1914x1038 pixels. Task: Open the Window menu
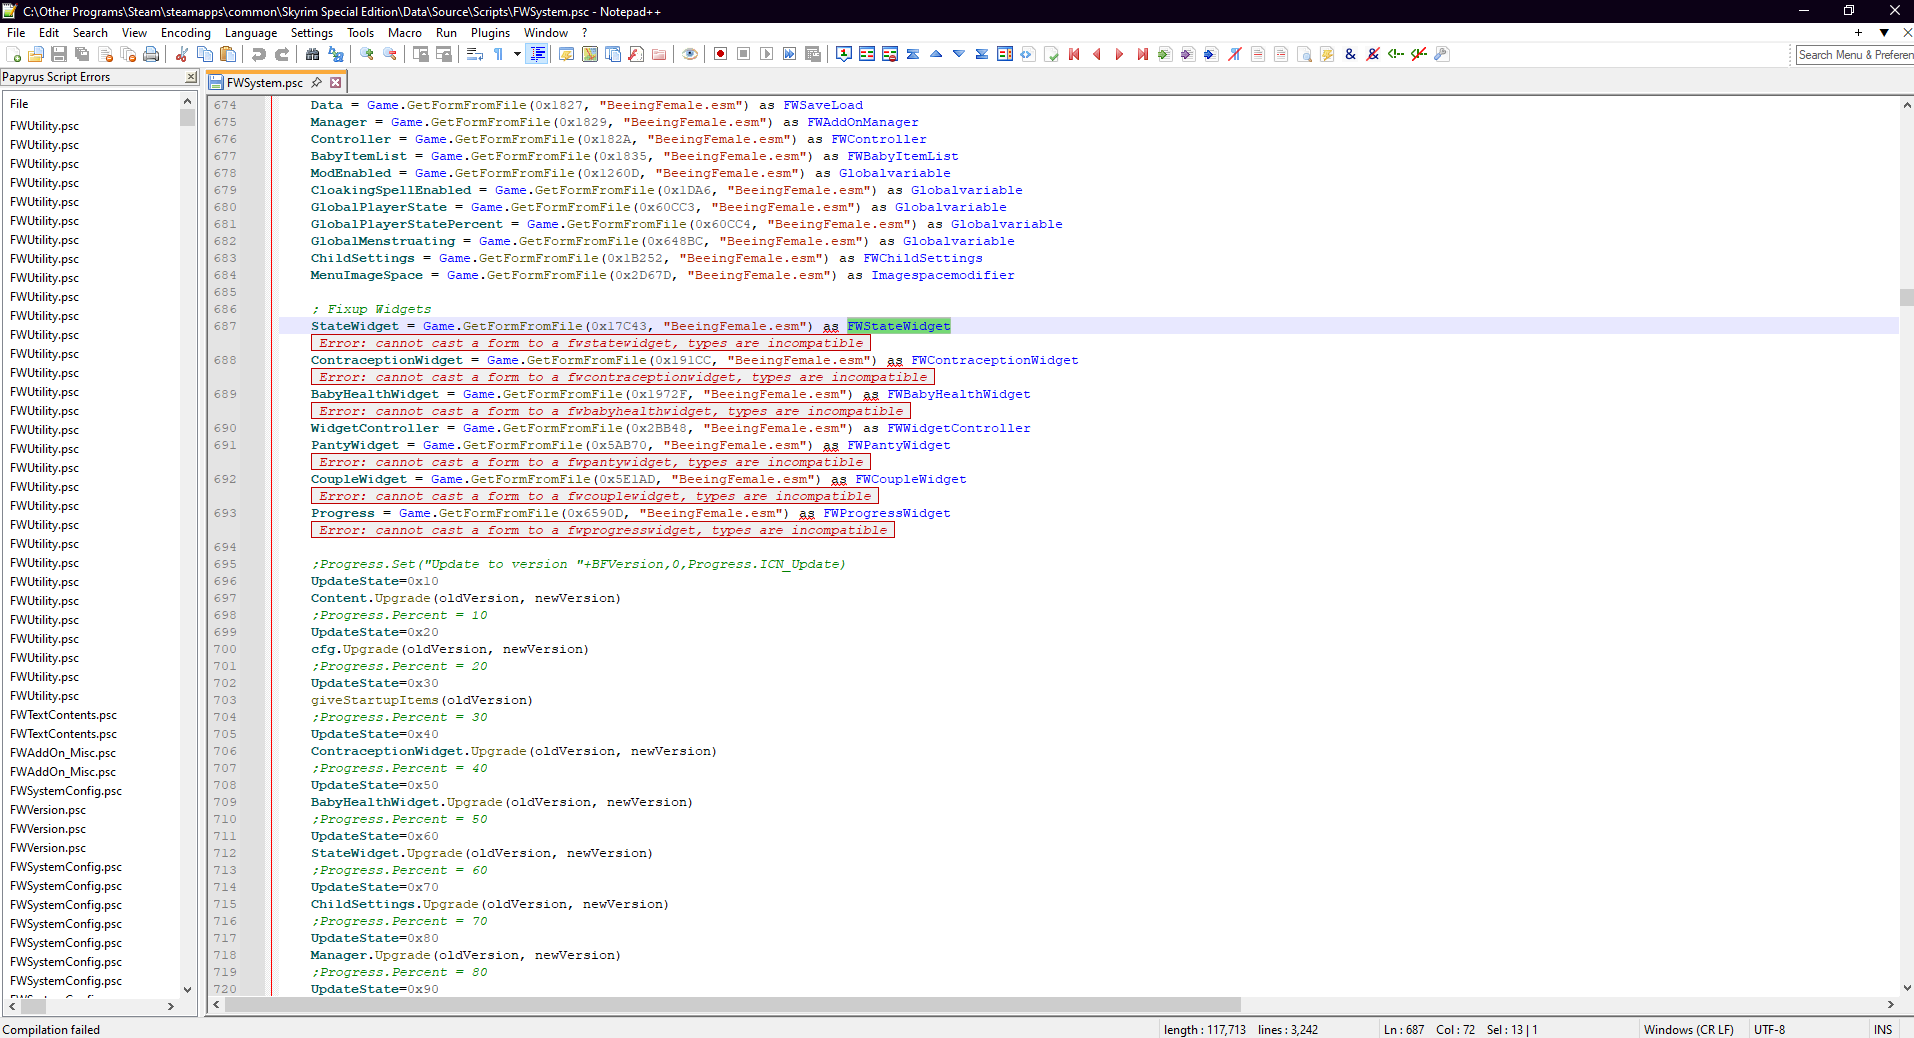click(546, 33)
